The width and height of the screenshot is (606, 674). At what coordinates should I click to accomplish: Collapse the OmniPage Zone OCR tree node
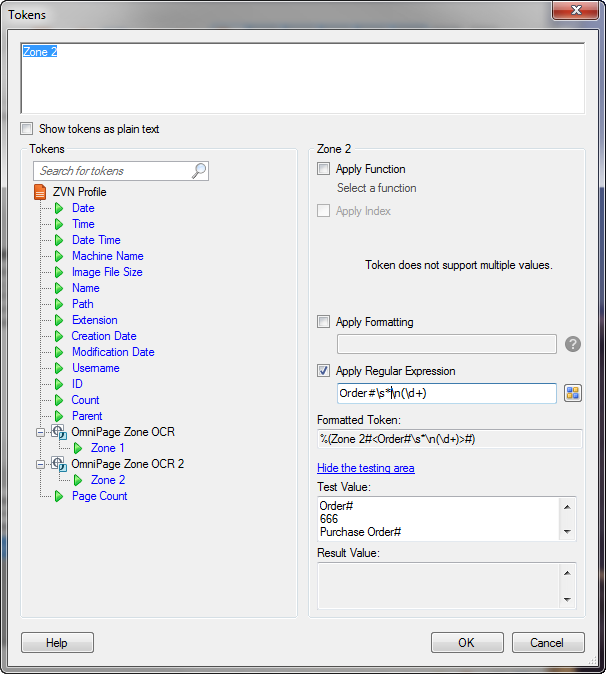tap(41, 432)
